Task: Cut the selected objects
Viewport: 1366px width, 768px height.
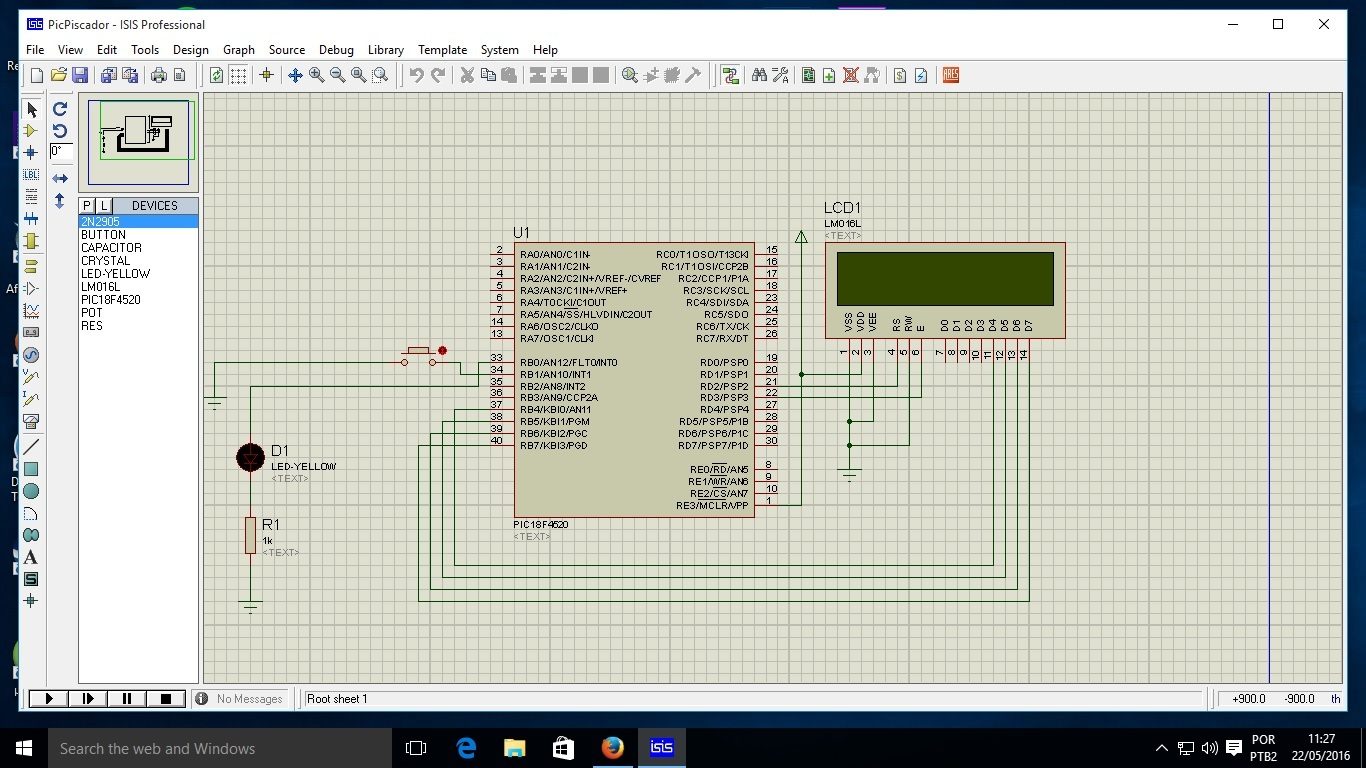Action: click(467, 75)
